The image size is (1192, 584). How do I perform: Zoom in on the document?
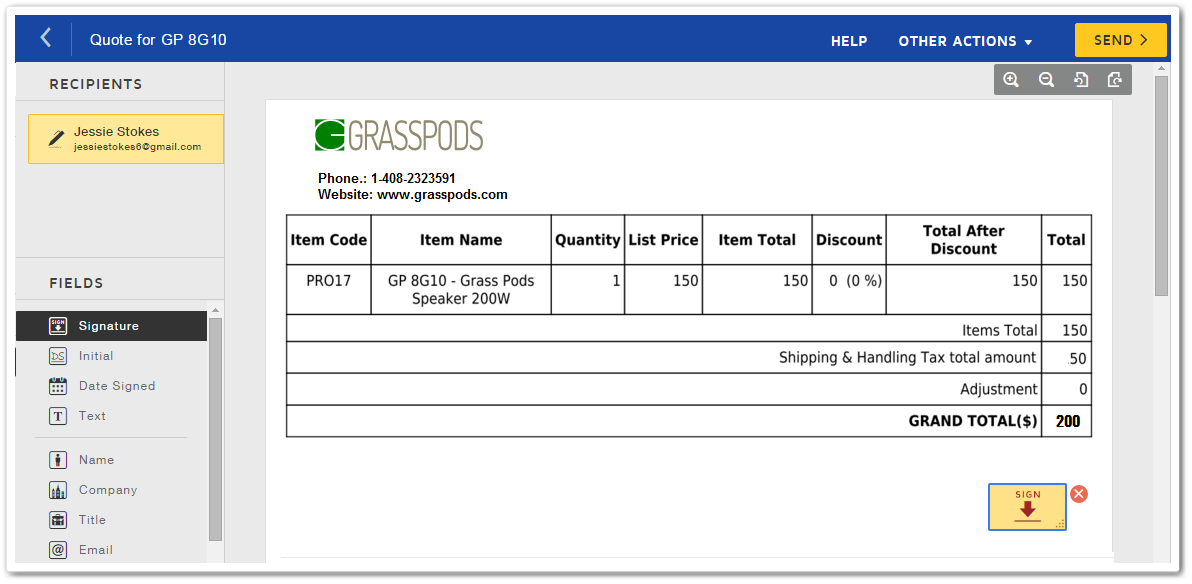1011,80
